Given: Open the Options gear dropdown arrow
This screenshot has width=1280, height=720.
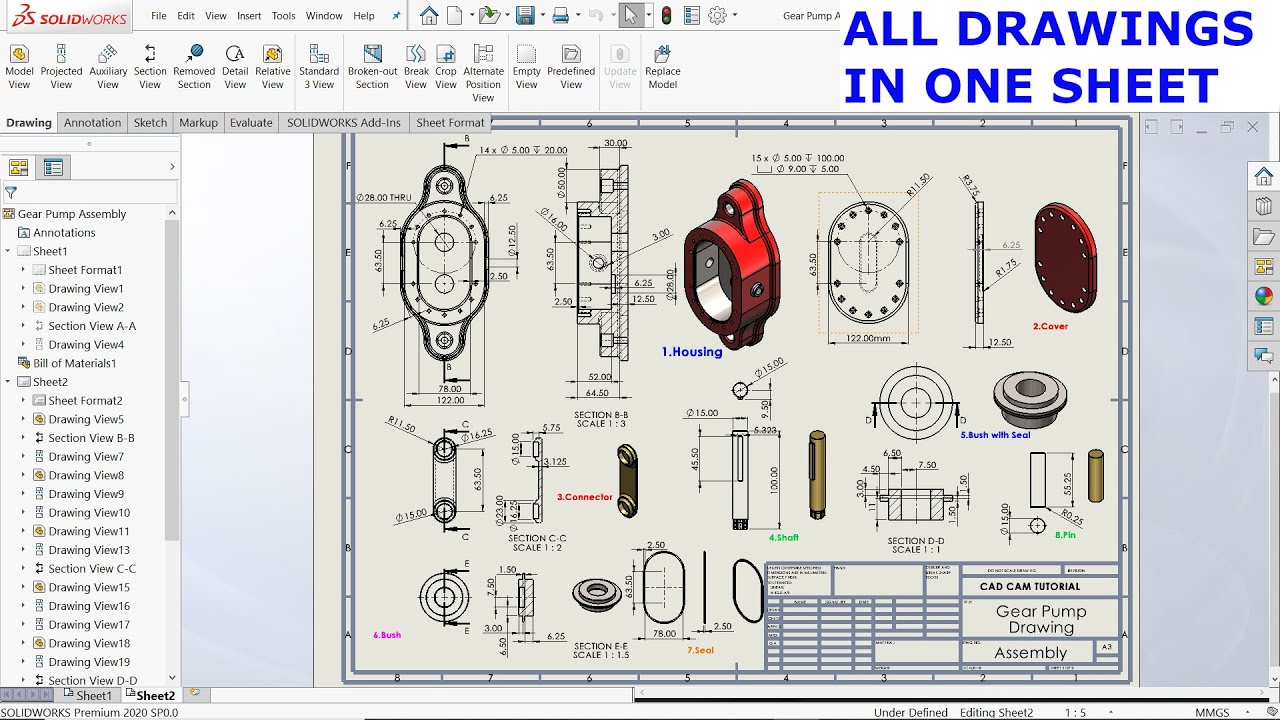Looking at the screenshot, I should tap(734, 16).
